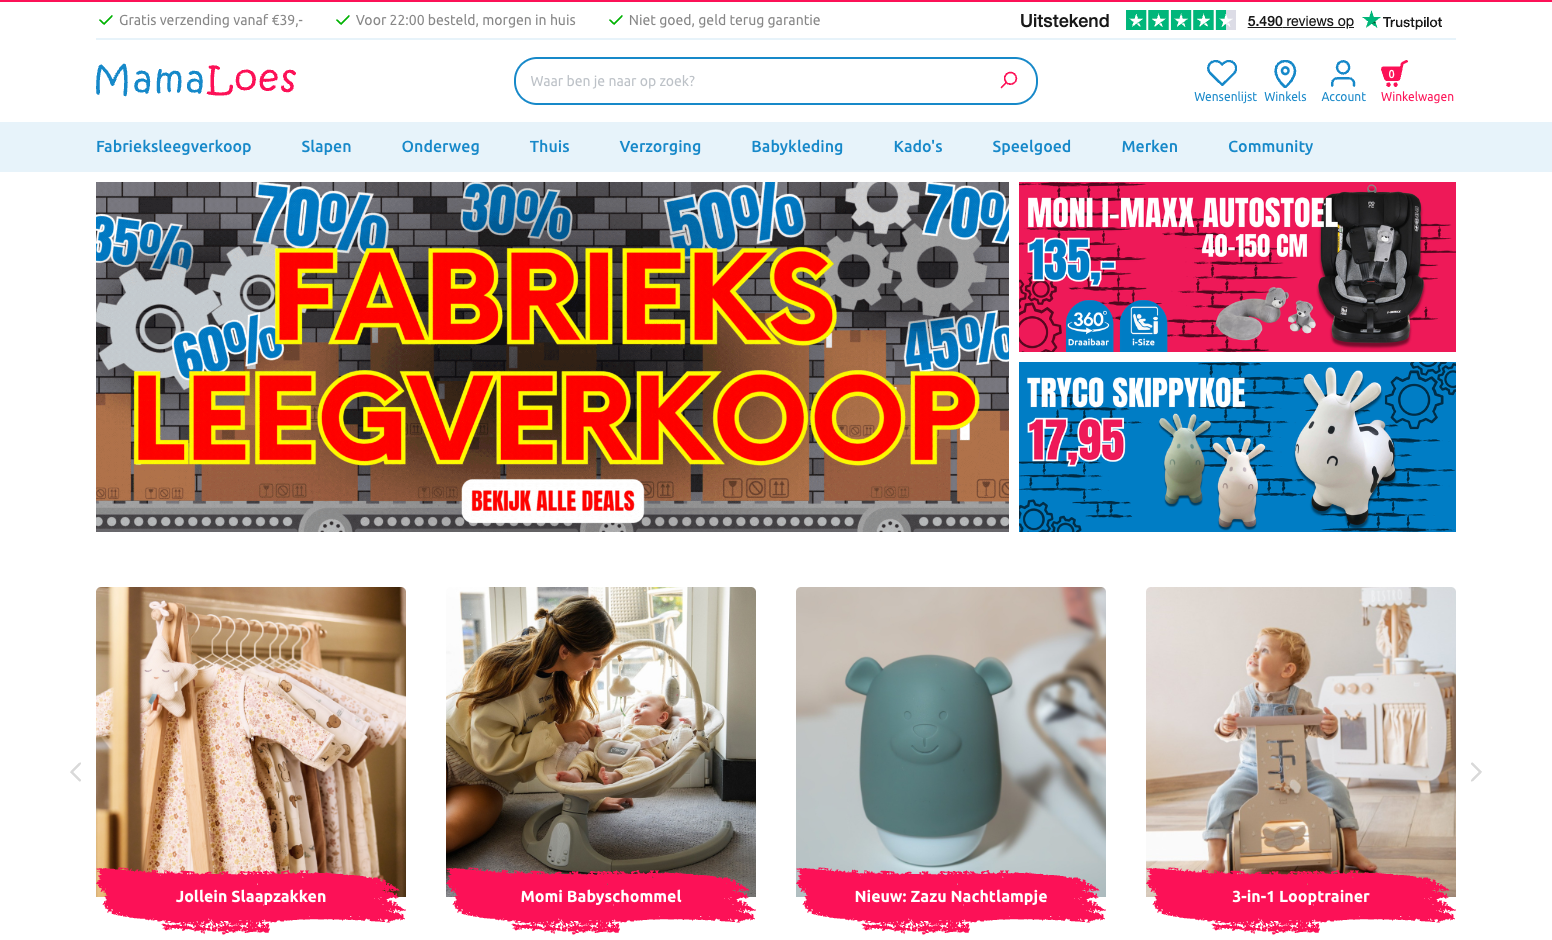This screenshot has width=1552, height=940.
Task: Open the Winkels location pin icon
Action: click(x=1285, y=73)
